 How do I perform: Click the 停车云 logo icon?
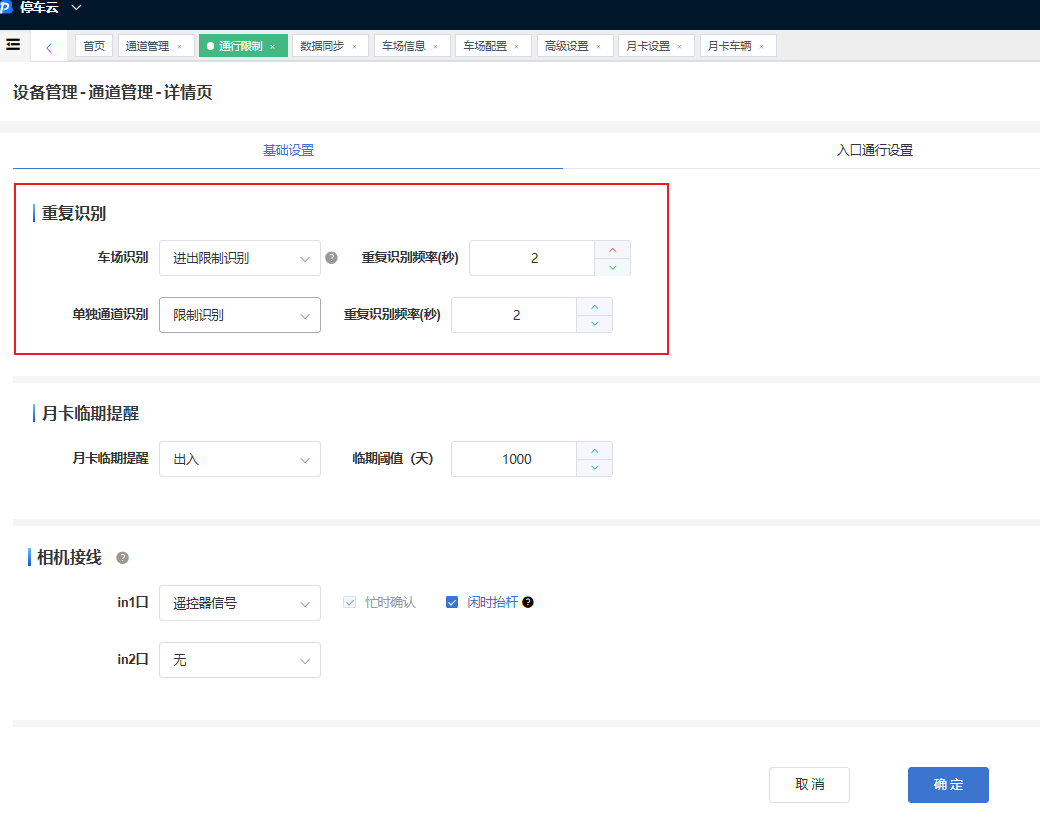click(6, 7)
